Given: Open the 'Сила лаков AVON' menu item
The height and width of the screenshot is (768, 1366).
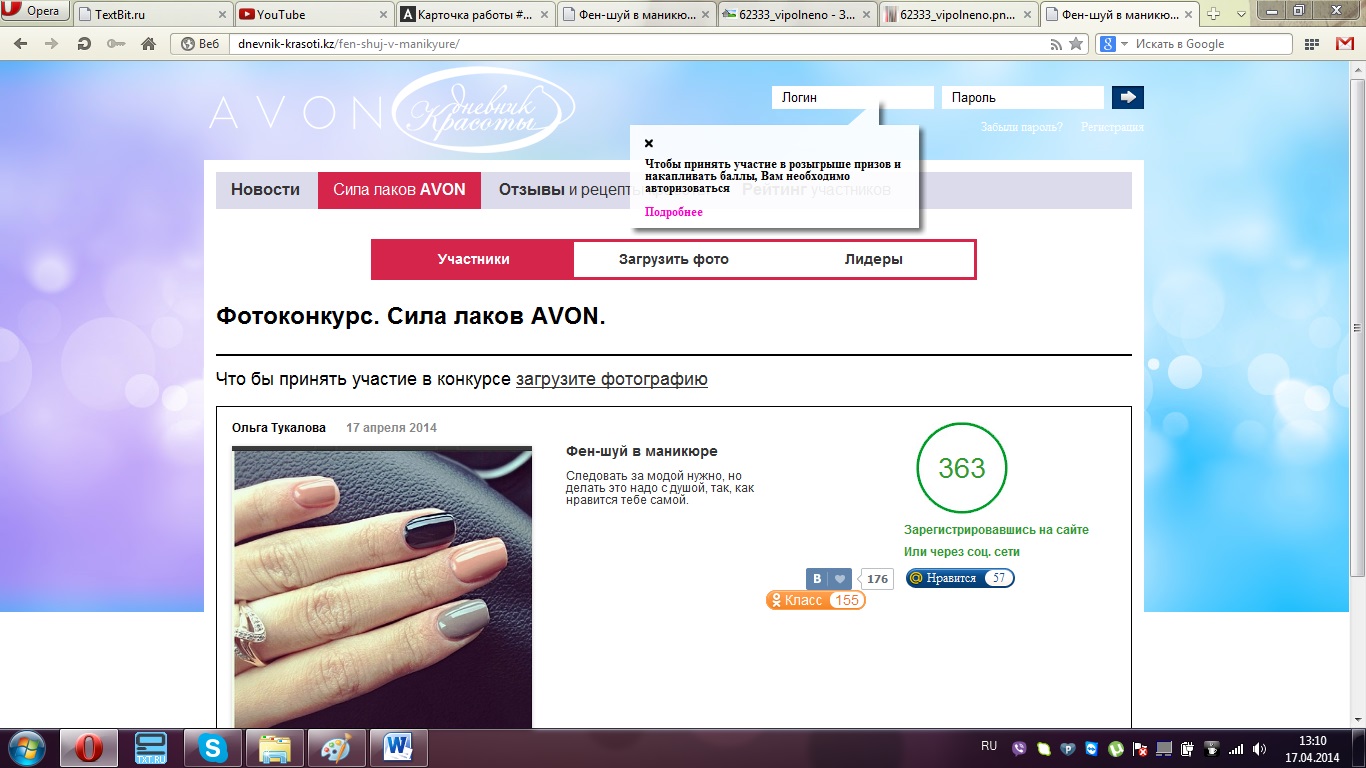Looking at the screenshot, I should pyautogui.click(x=399, y=190).
